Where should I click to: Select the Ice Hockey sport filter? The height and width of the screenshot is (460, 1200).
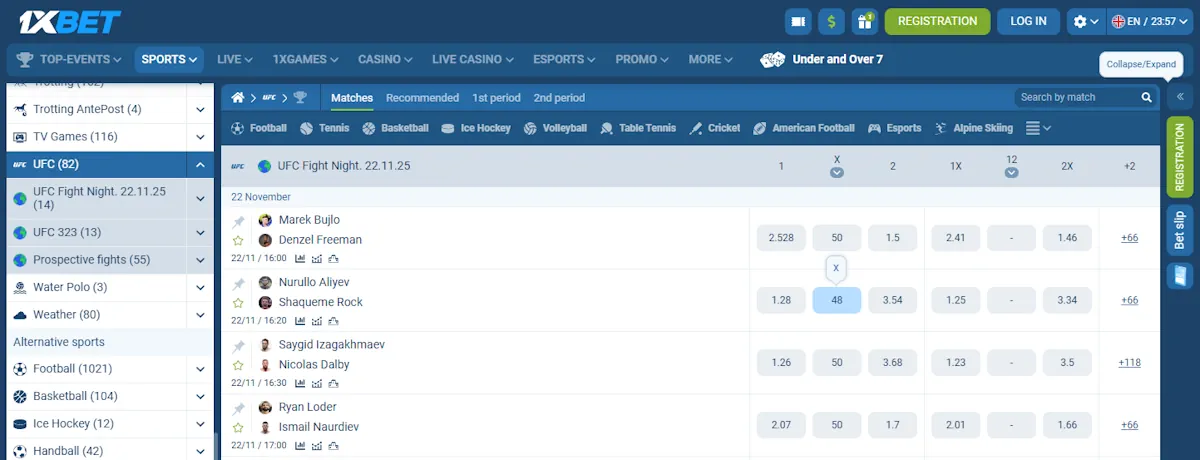click(476, 128)
